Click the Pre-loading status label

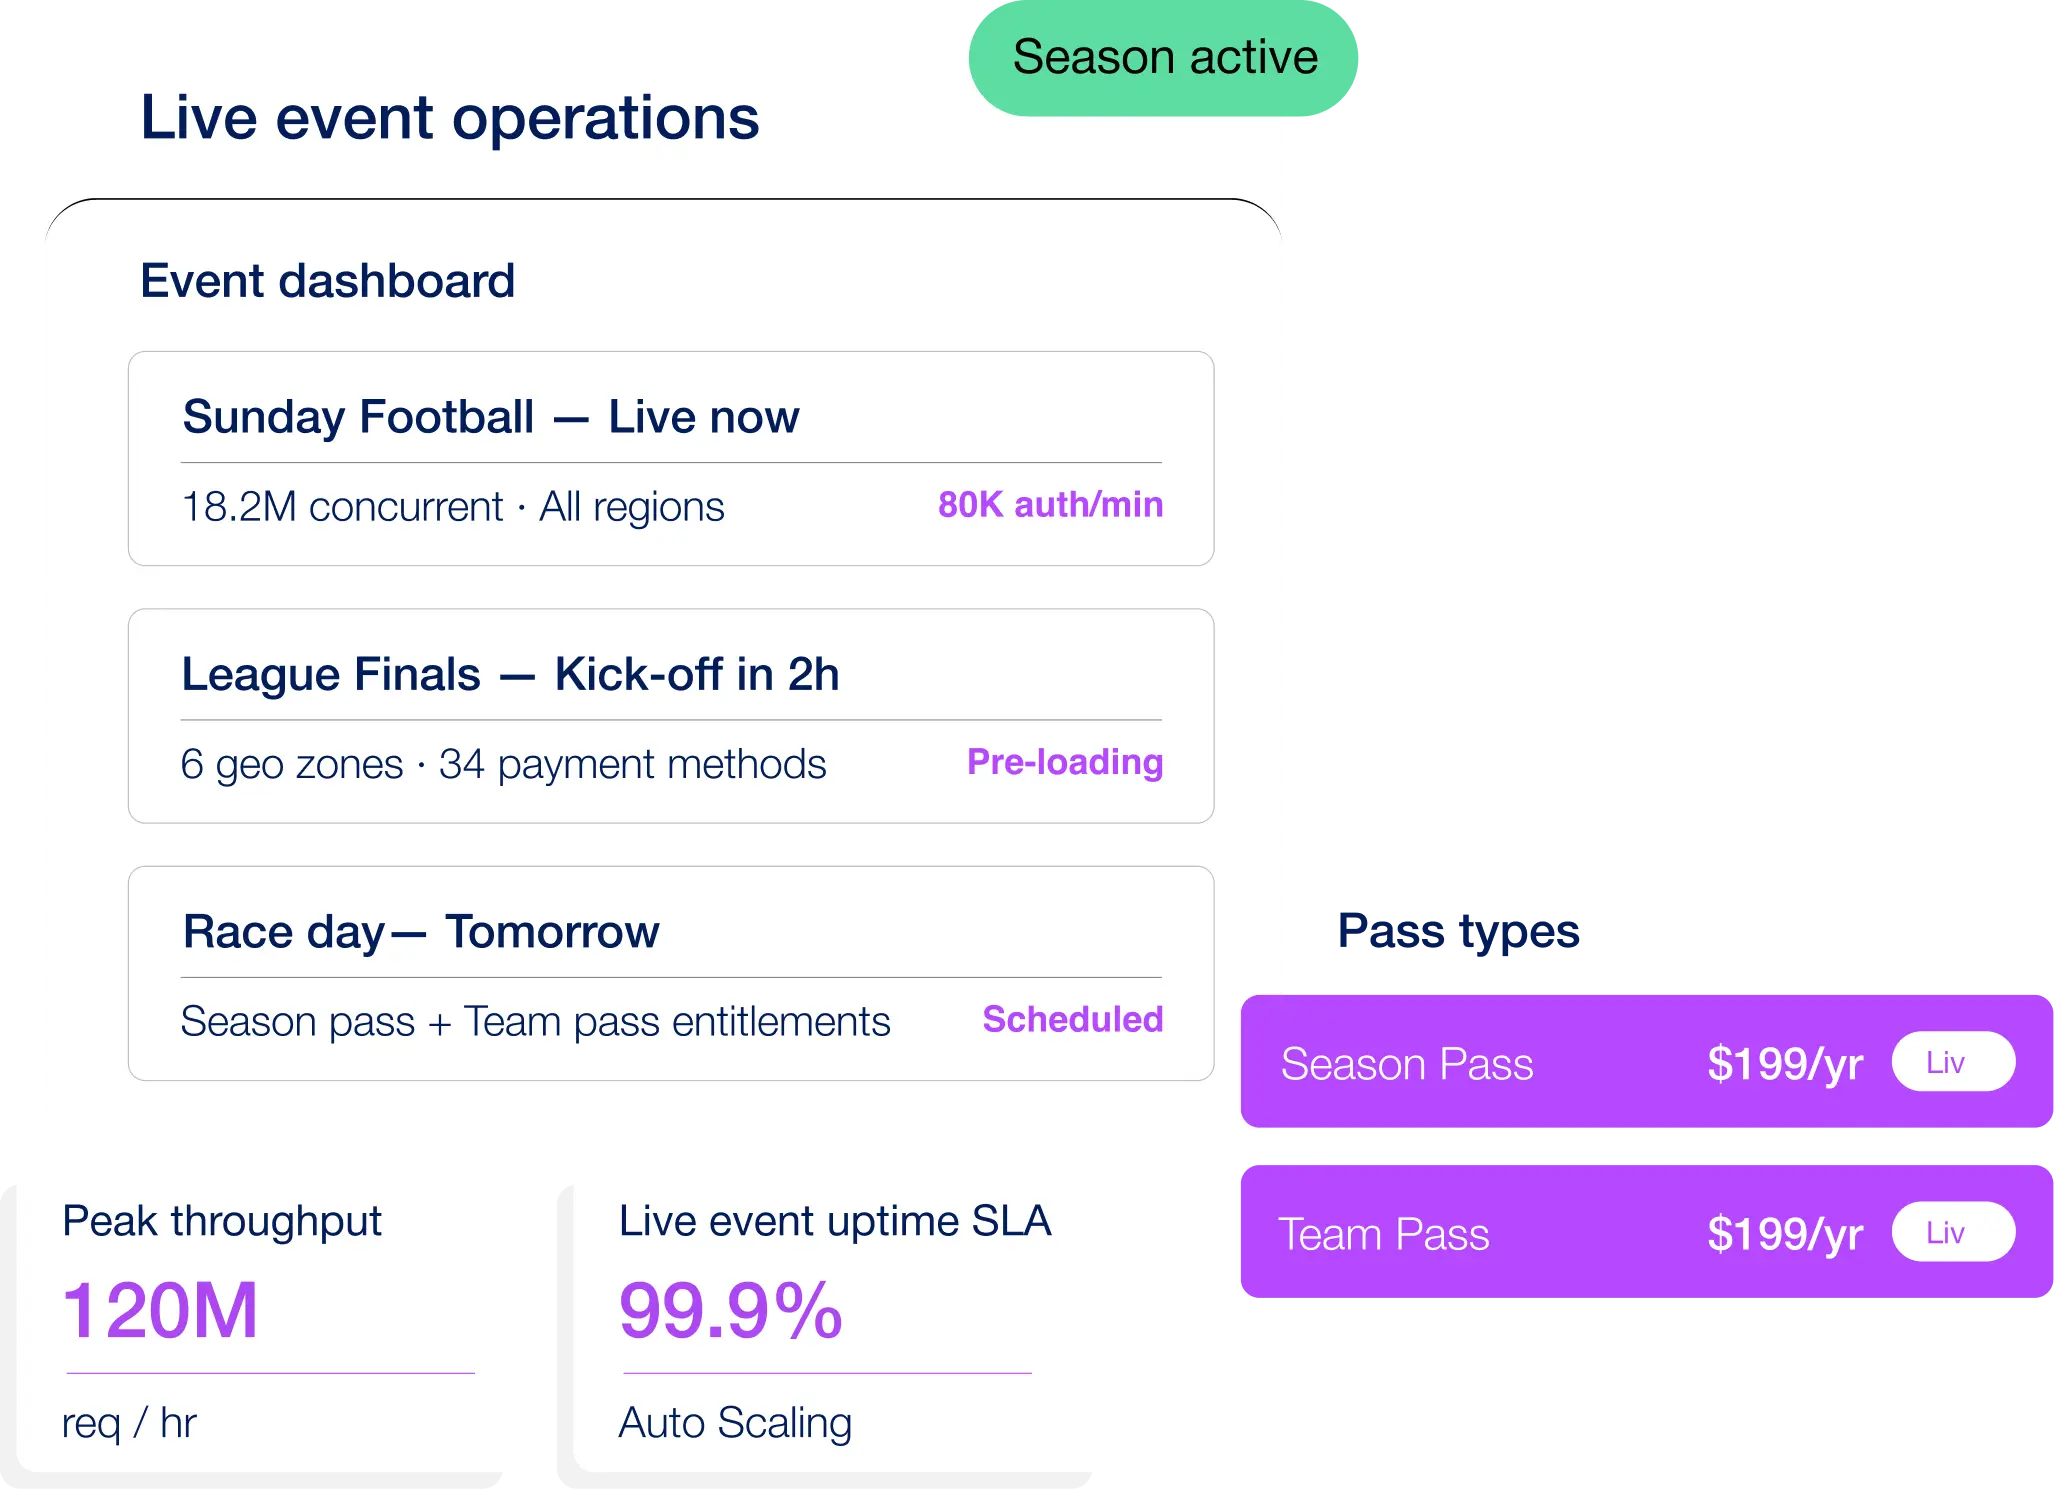(1065, 762)
